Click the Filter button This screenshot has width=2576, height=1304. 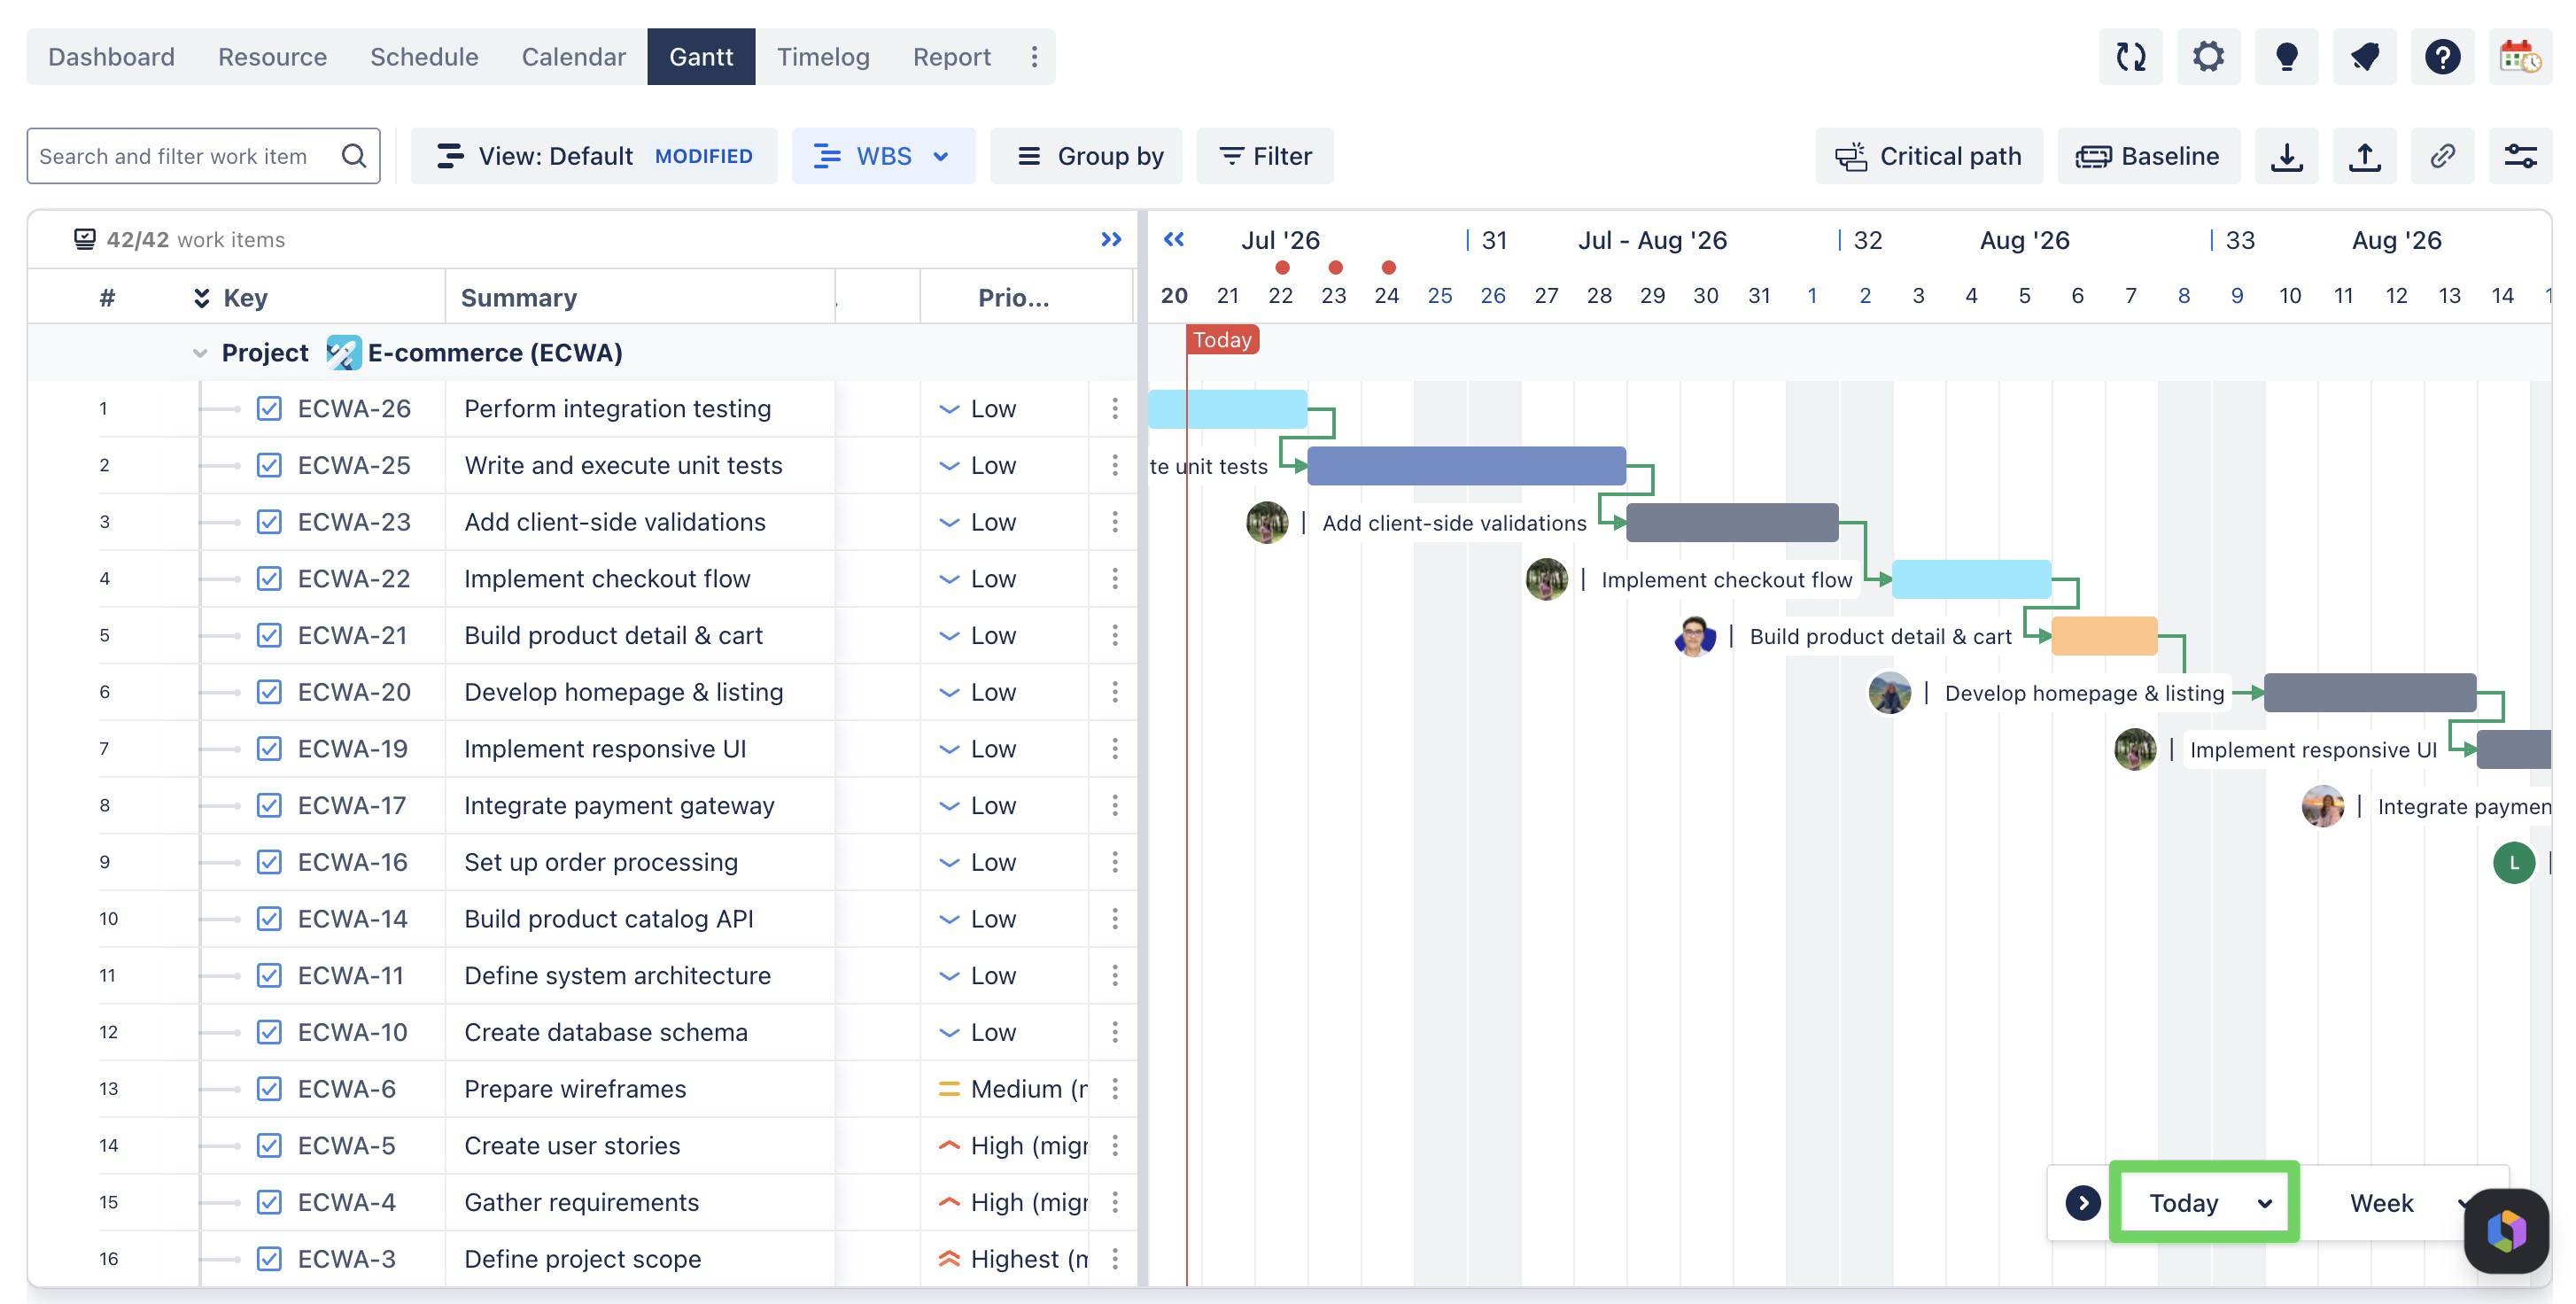(1265, 156)
